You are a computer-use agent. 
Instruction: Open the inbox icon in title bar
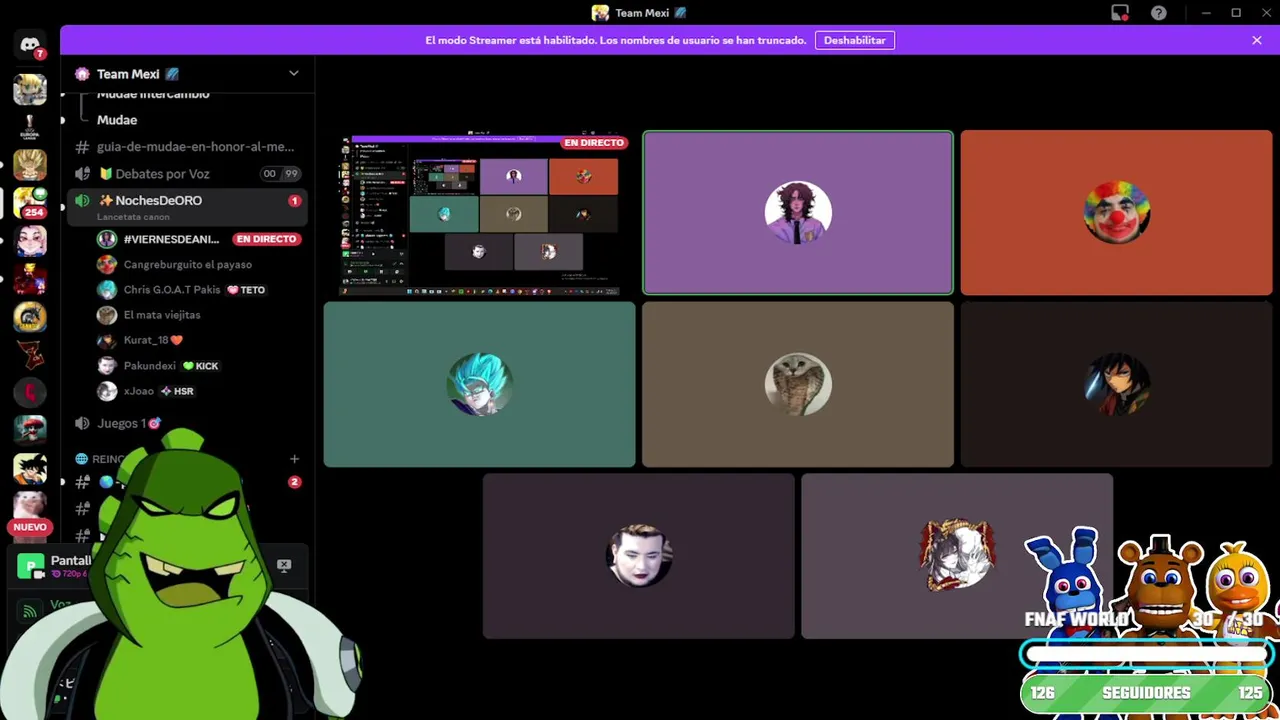[x=1120, y=13]
